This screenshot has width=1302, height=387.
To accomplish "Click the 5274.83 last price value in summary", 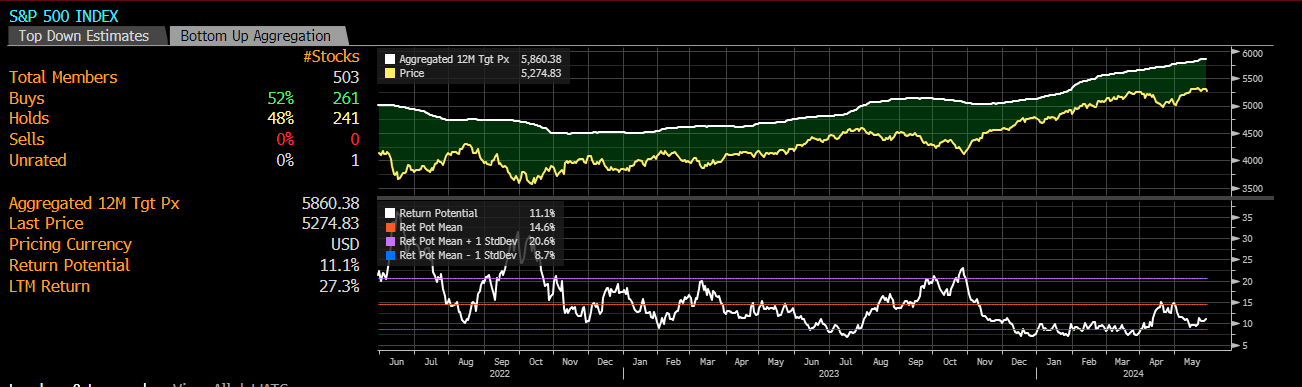I will [330, 224].
